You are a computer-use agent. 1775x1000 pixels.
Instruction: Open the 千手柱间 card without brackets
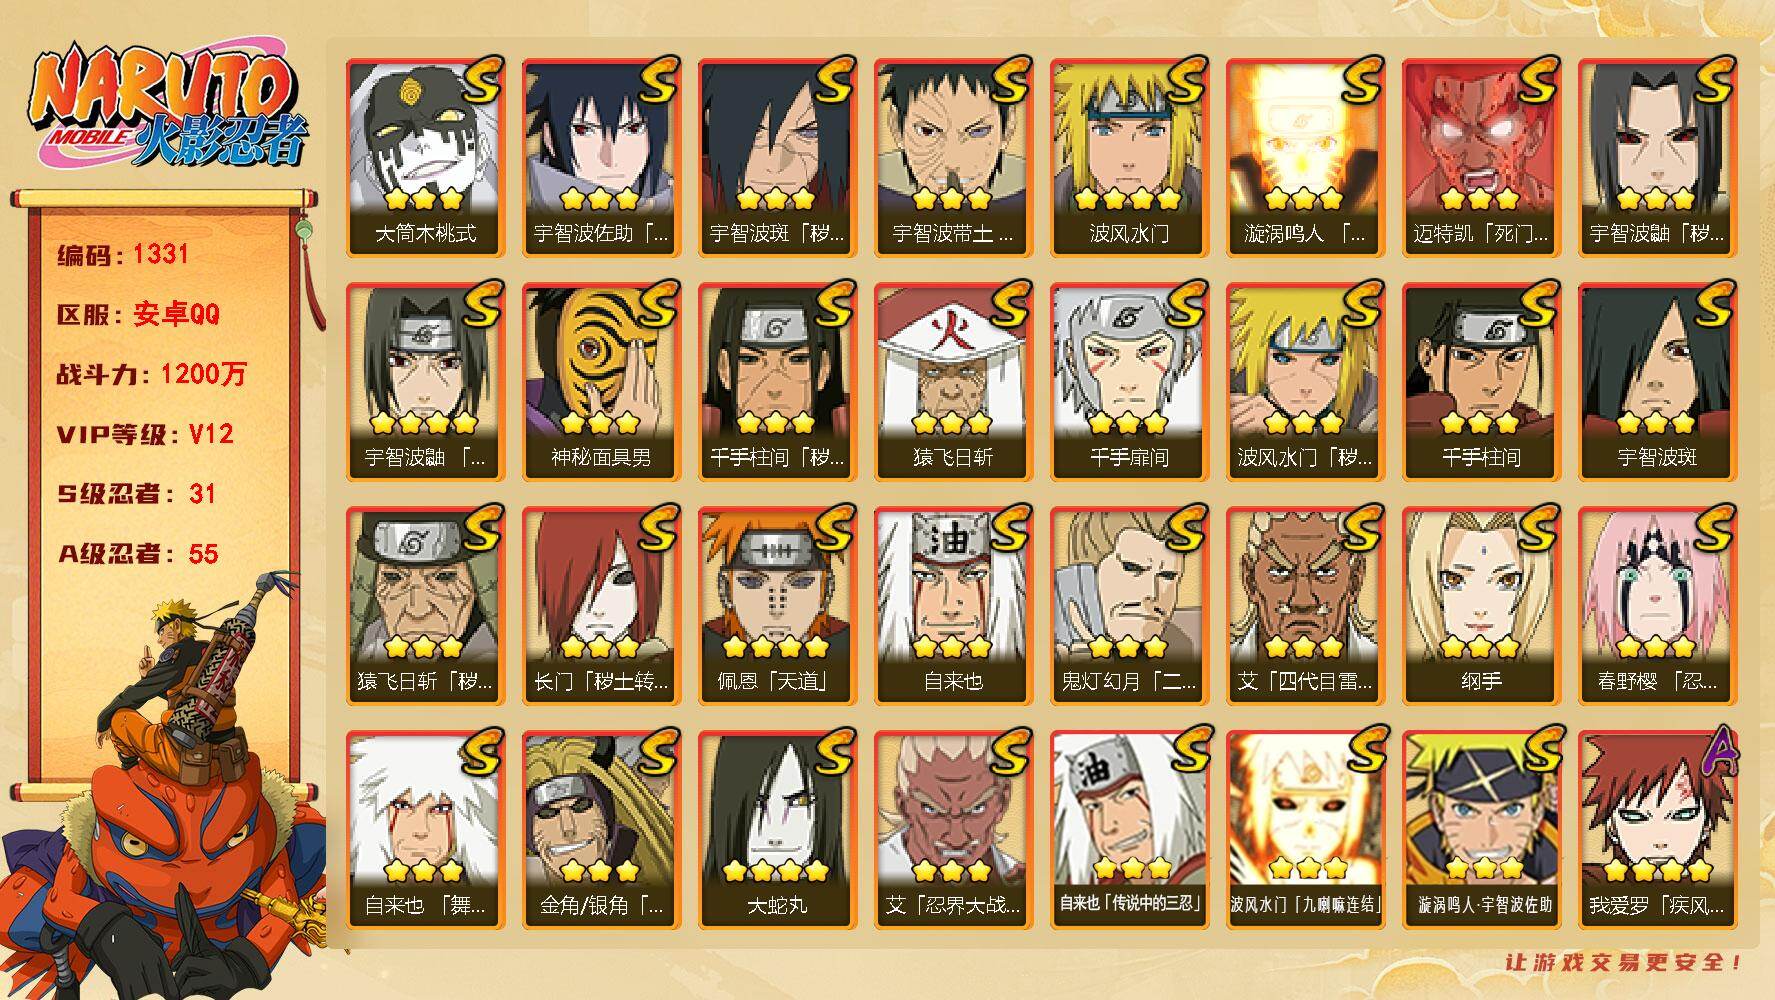coord(1481,382)
